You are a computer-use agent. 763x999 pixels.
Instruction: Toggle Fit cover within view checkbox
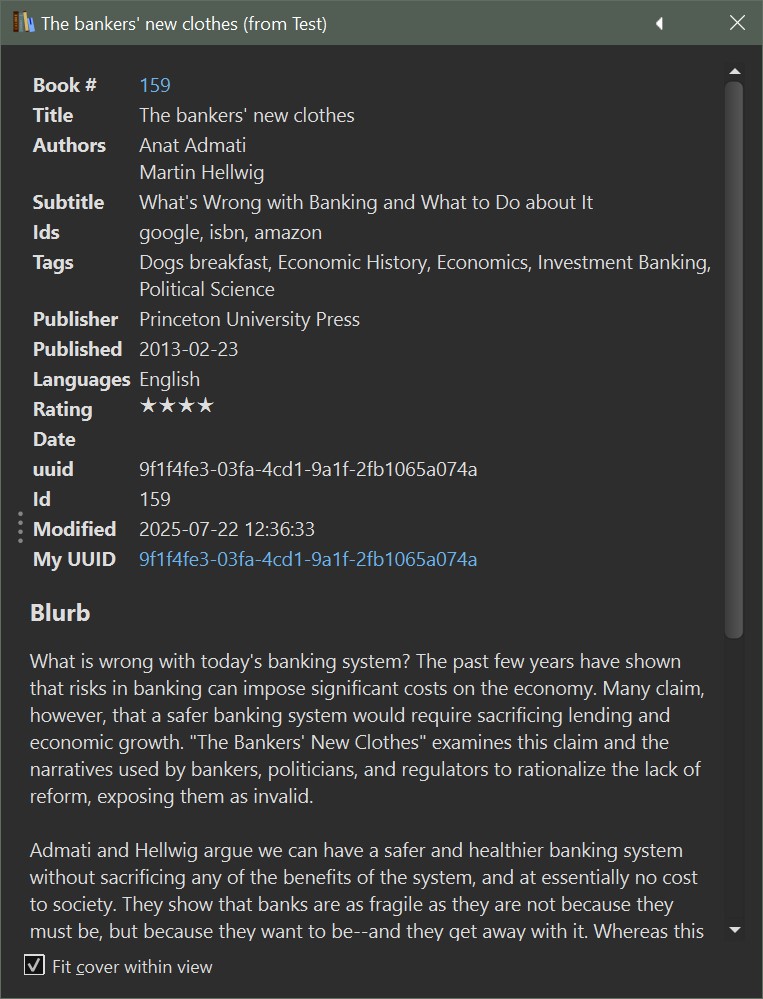click(x=35, y=965)
